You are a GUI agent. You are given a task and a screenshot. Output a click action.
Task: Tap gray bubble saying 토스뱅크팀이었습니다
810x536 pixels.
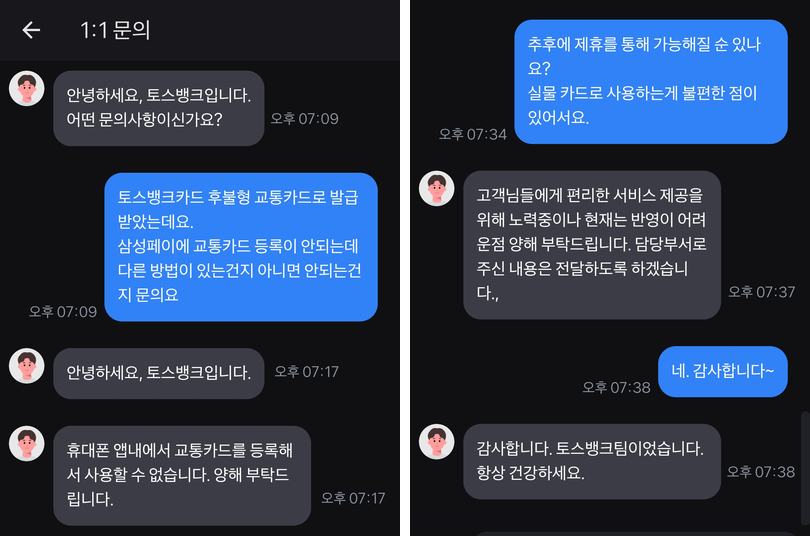(x=592, y=462)
